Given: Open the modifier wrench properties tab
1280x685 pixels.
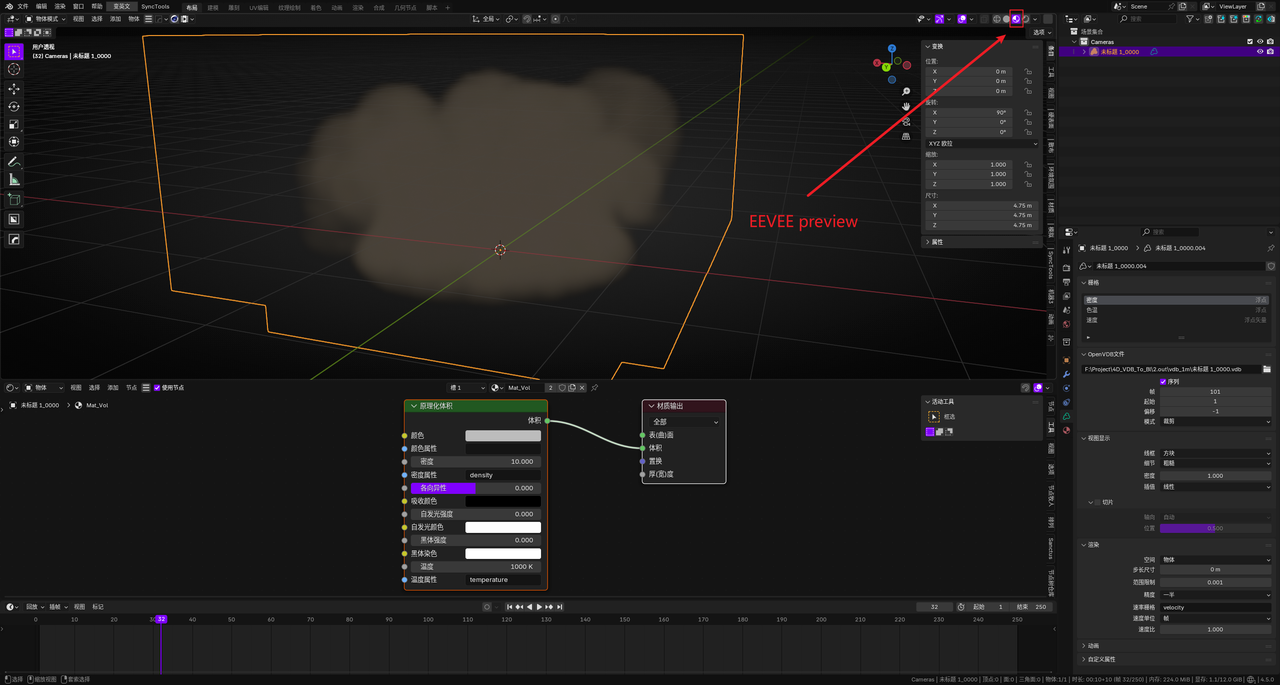Looking at the screenshot, I should [1067, 374].
